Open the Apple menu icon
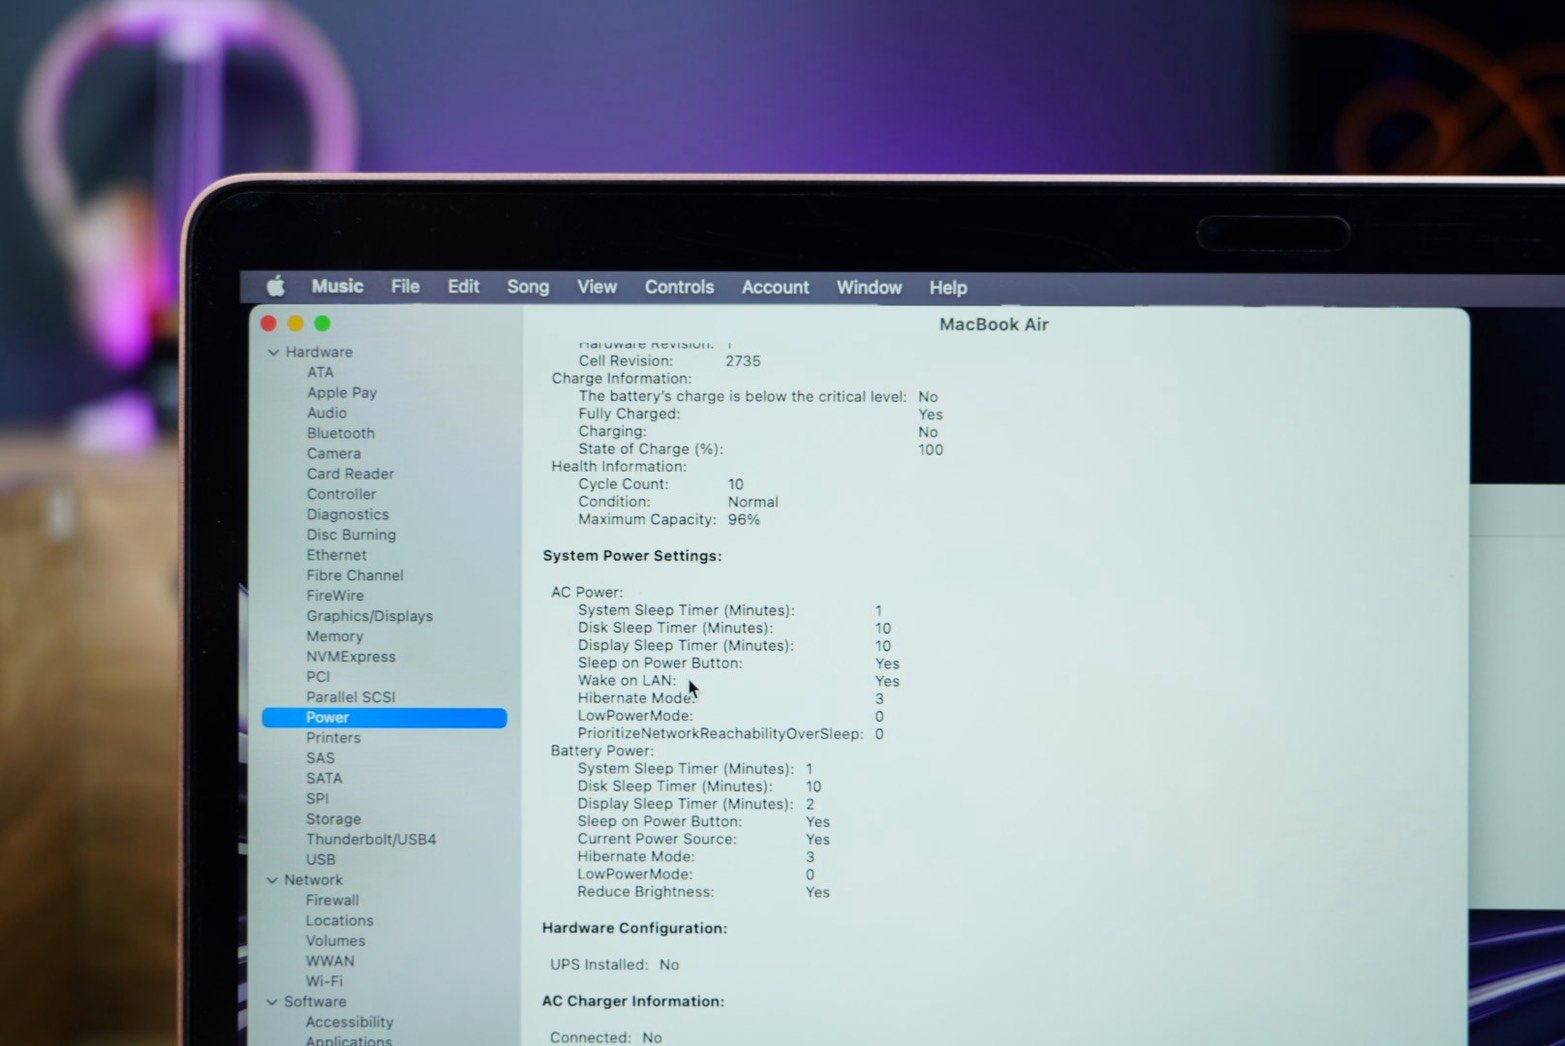 (276, 287)
